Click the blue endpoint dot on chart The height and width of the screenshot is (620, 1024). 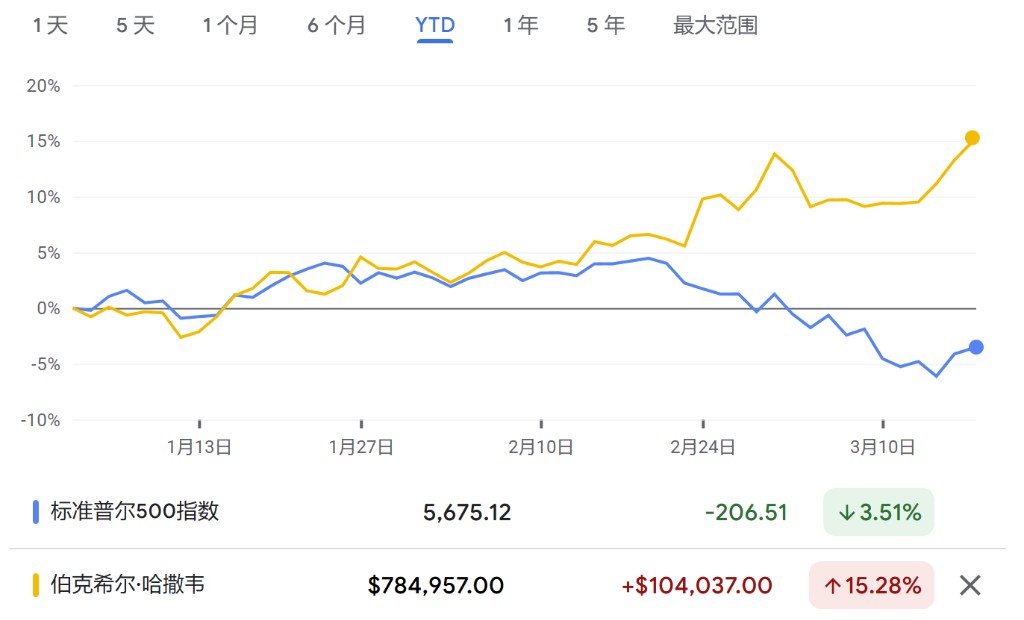point(976,348)
